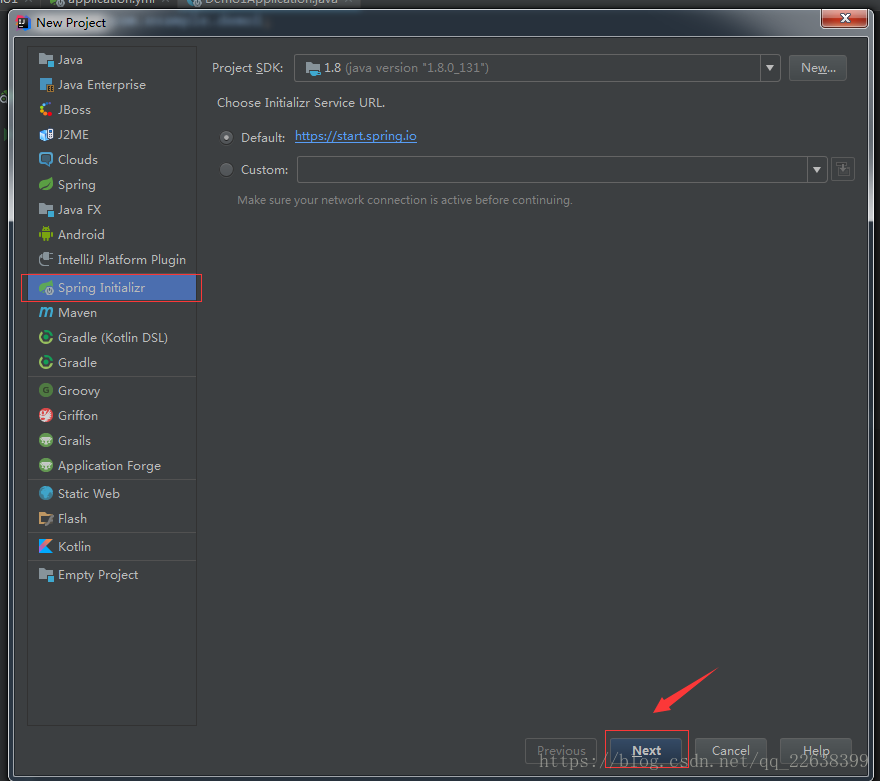Select the Static Web text label

89,494
